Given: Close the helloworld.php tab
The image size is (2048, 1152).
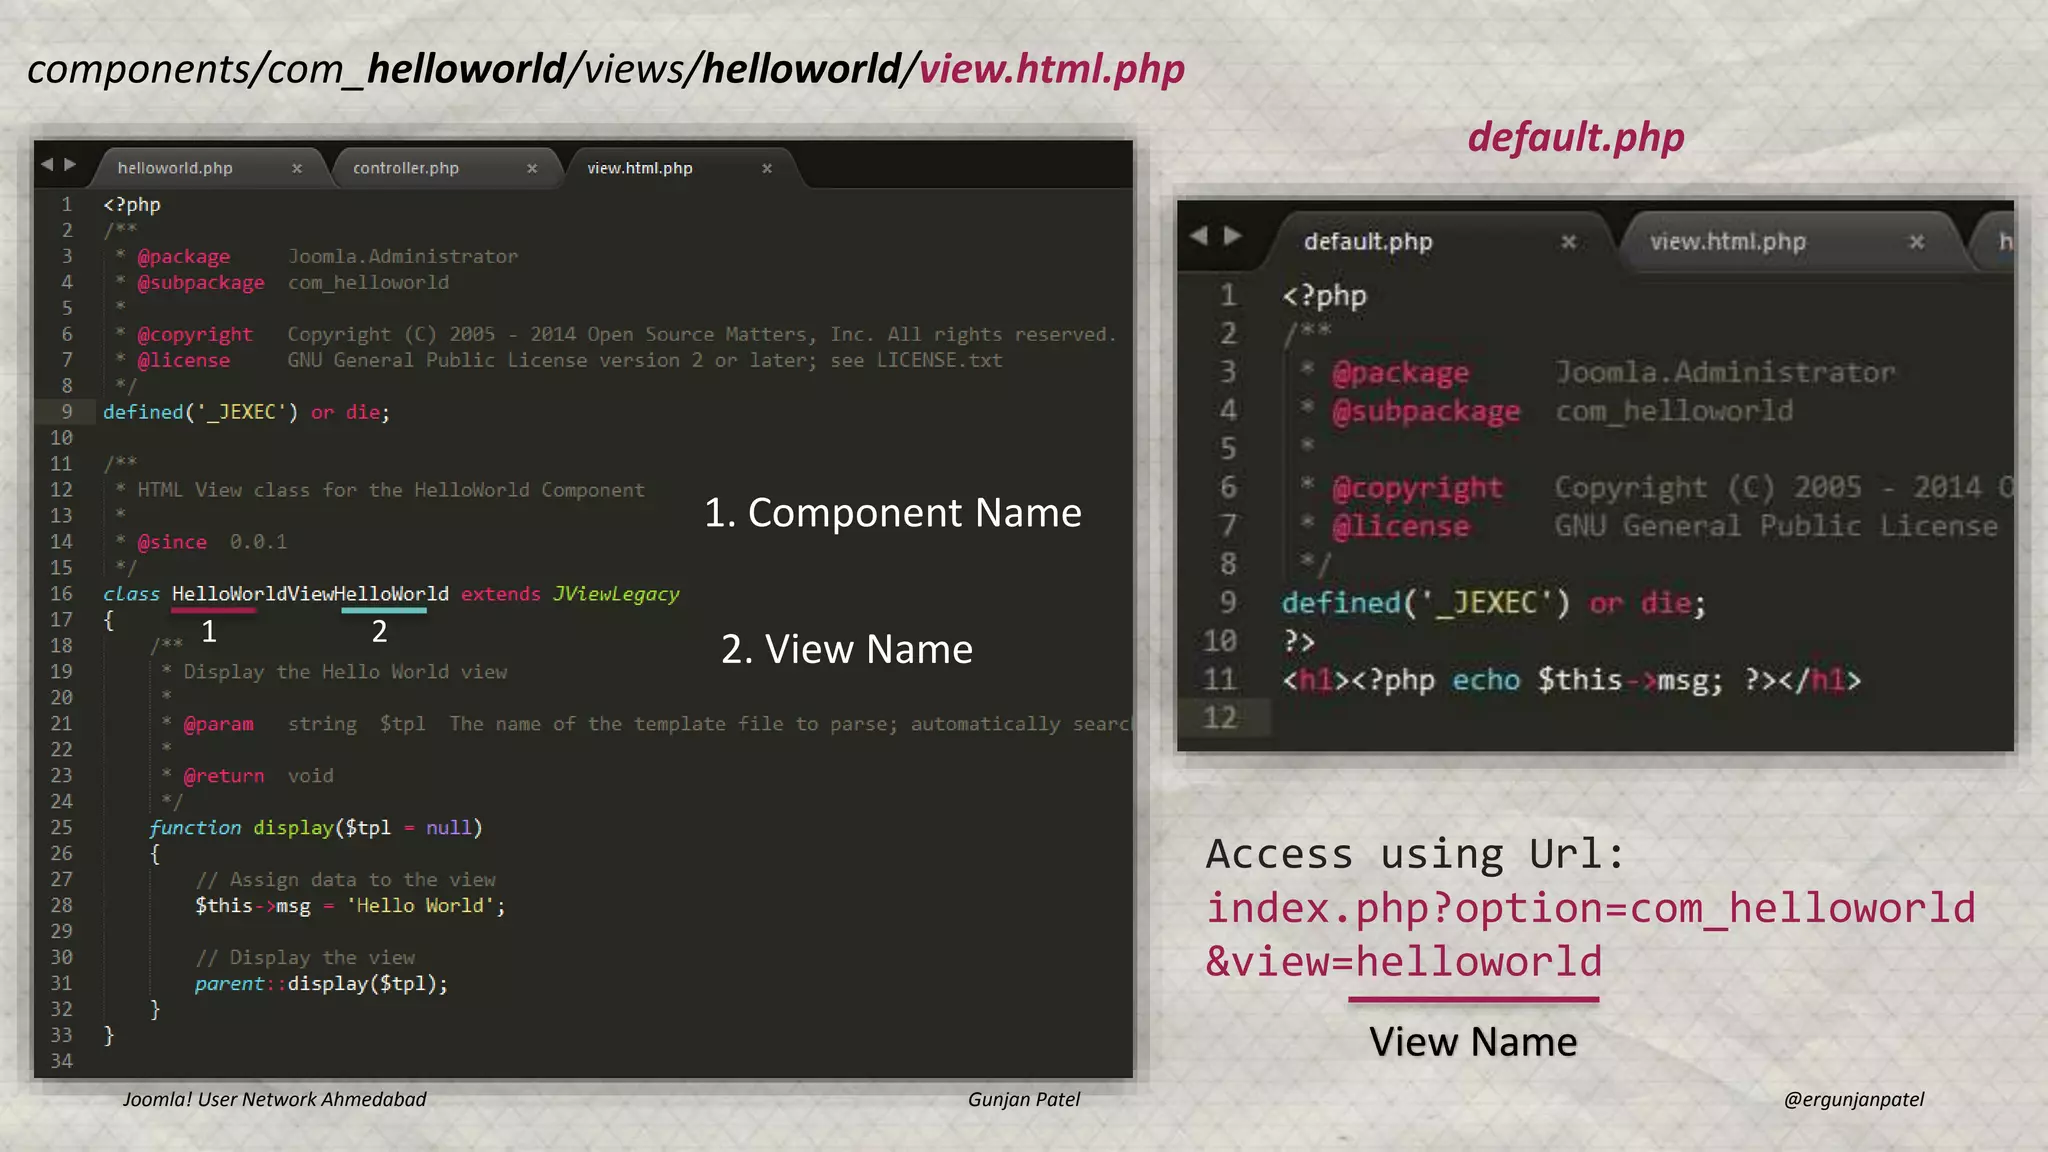Looking at the screenshot, I should click(x=297, y=169).
